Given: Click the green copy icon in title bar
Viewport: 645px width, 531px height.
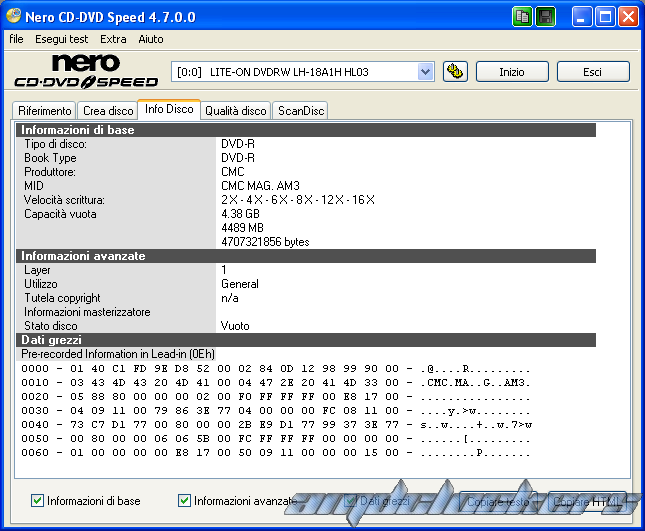Looking at the screenshot, I should click(x=523, y=16).
